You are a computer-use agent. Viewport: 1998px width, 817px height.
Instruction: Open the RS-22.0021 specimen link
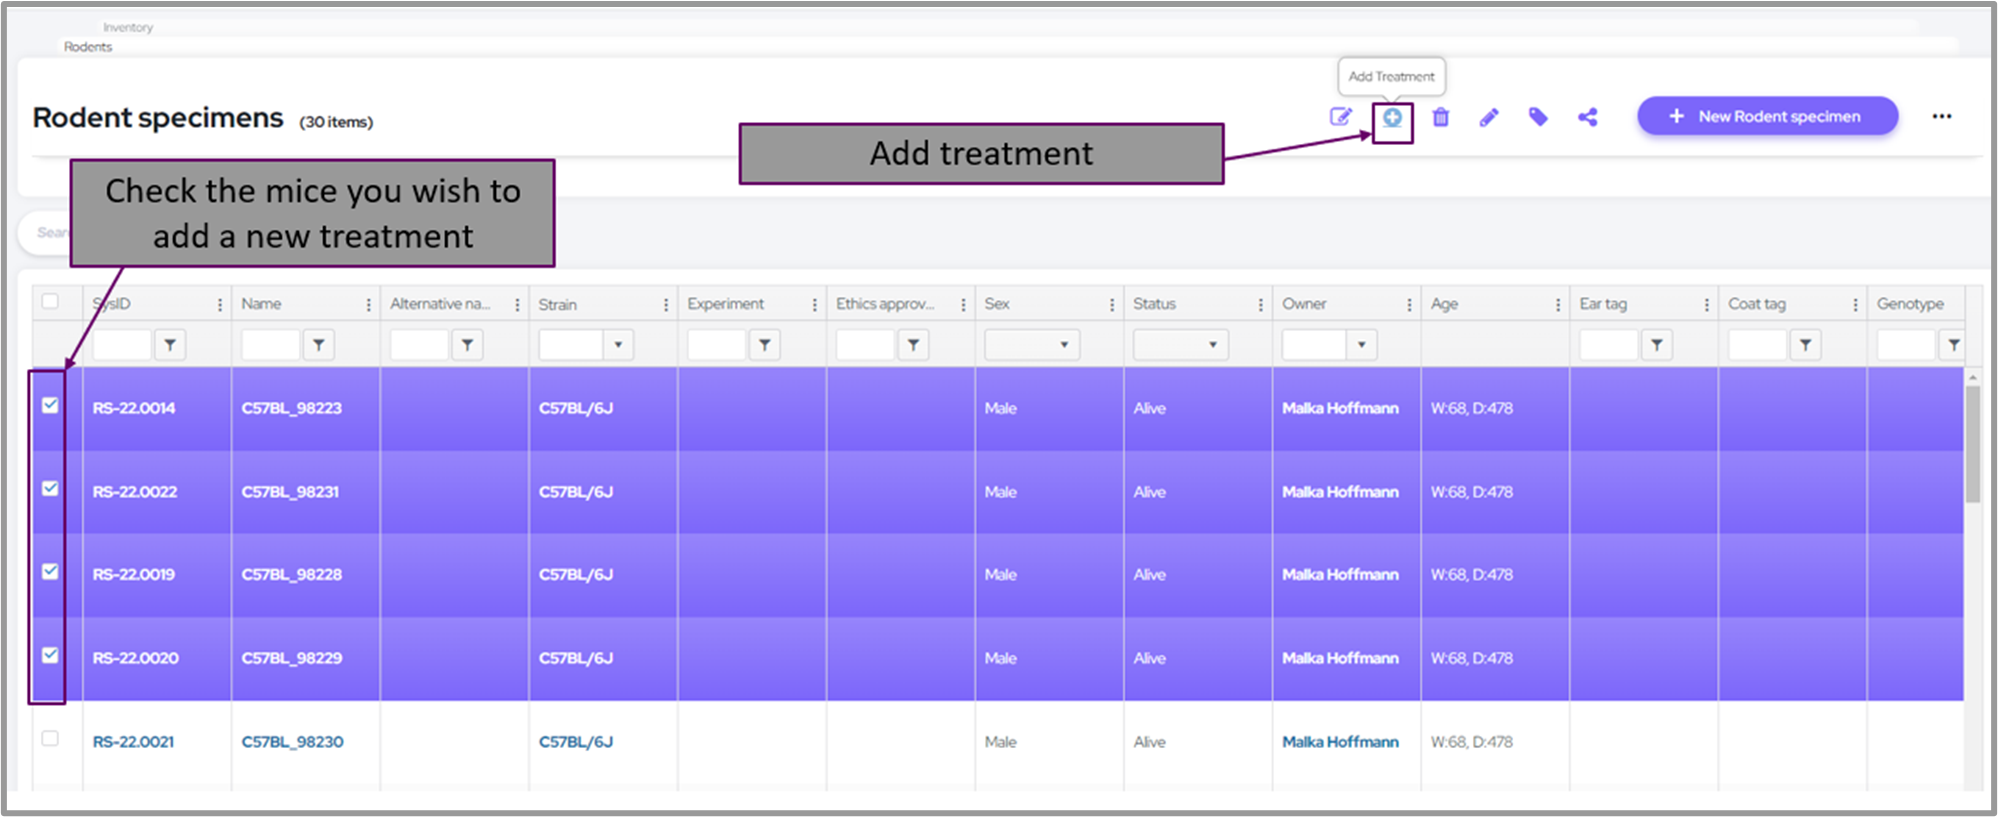tap(133, 742)
